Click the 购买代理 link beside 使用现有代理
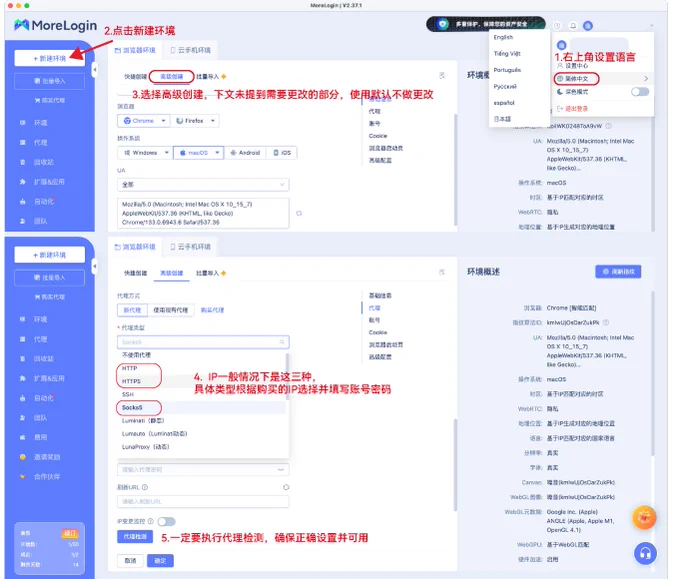The width and height of the screenshot is (680, 579). pyautogui.click(x=212, y=310)
